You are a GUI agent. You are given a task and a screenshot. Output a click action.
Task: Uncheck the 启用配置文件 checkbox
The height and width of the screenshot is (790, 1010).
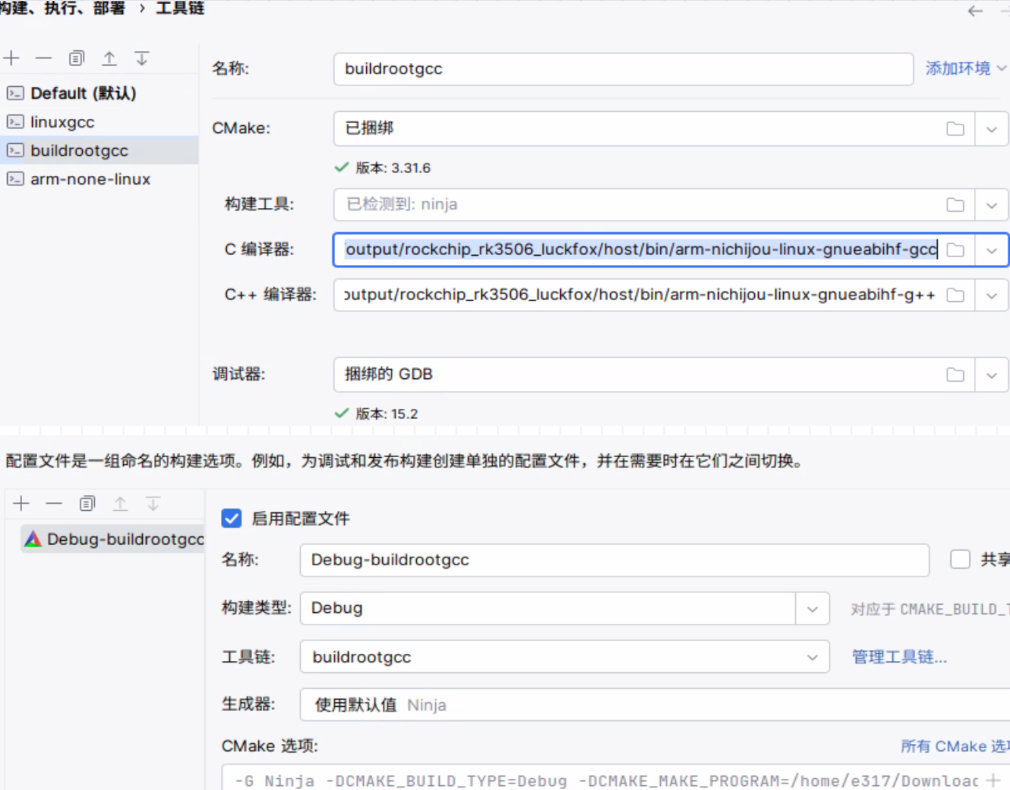coord(230,518)
